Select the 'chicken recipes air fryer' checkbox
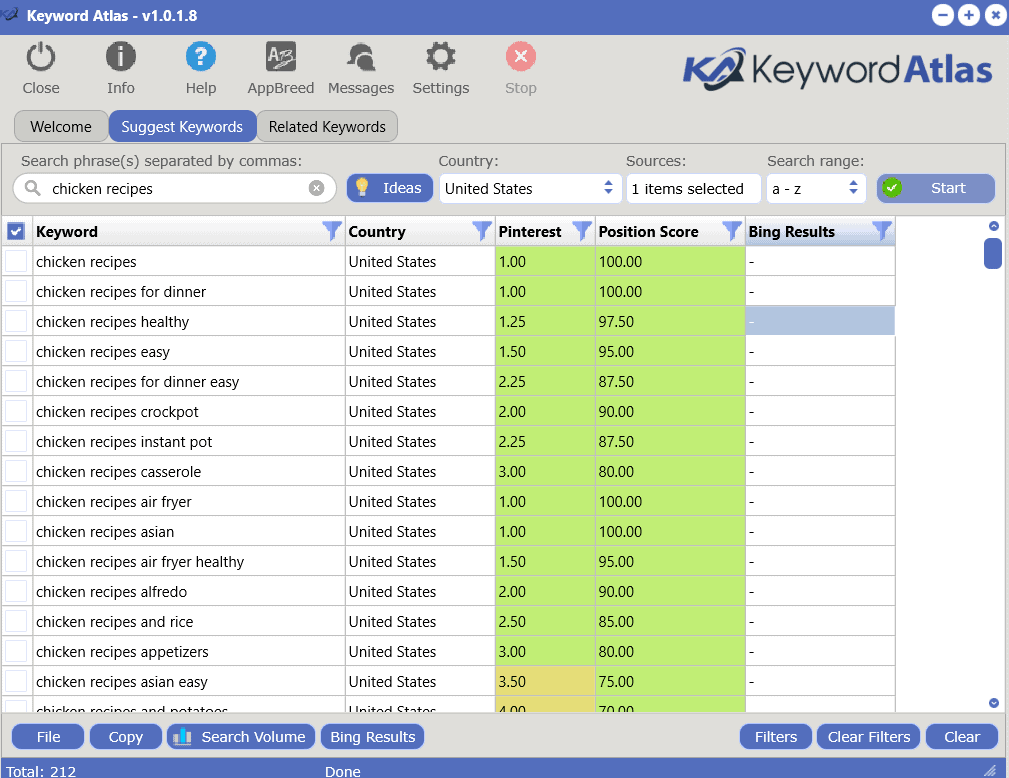 [x=16, y=501]
